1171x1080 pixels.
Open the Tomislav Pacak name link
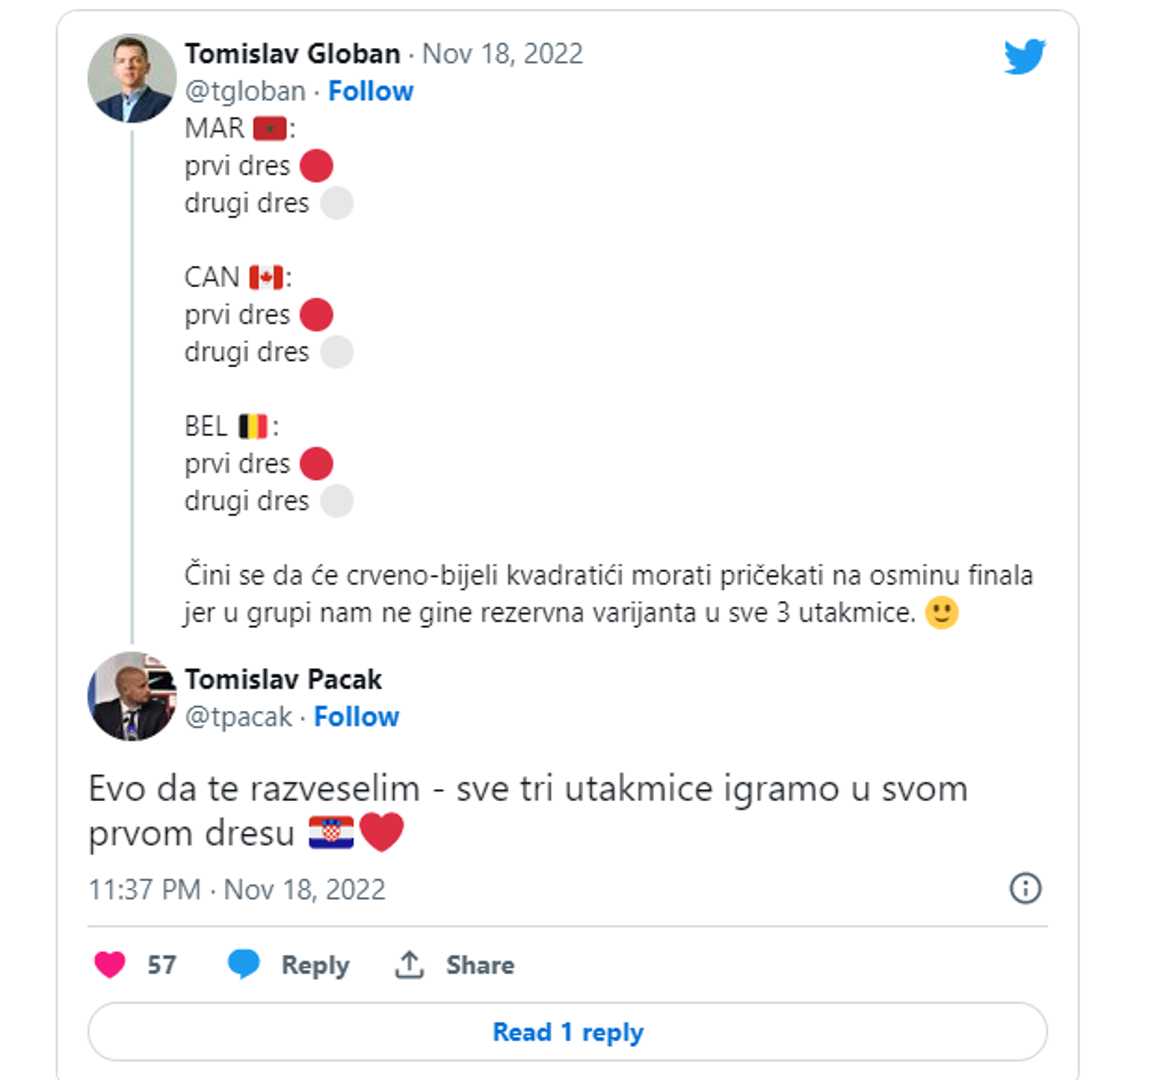[x=283, y=679]
